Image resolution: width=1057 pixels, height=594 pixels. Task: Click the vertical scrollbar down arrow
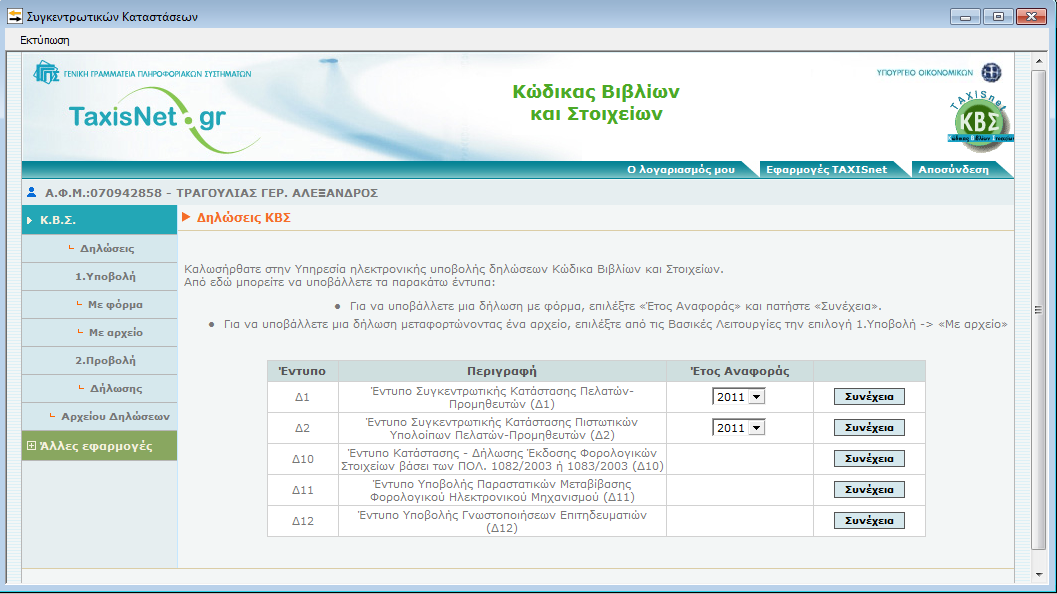(1039, 575)
